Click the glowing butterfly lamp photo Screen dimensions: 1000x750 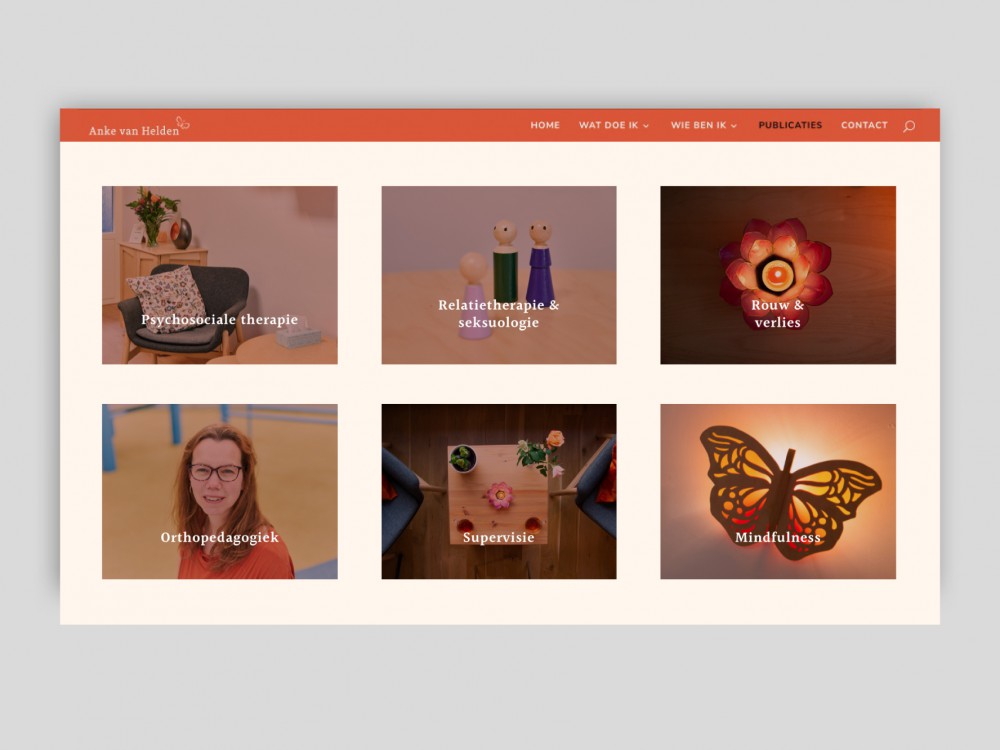(778, 491)
